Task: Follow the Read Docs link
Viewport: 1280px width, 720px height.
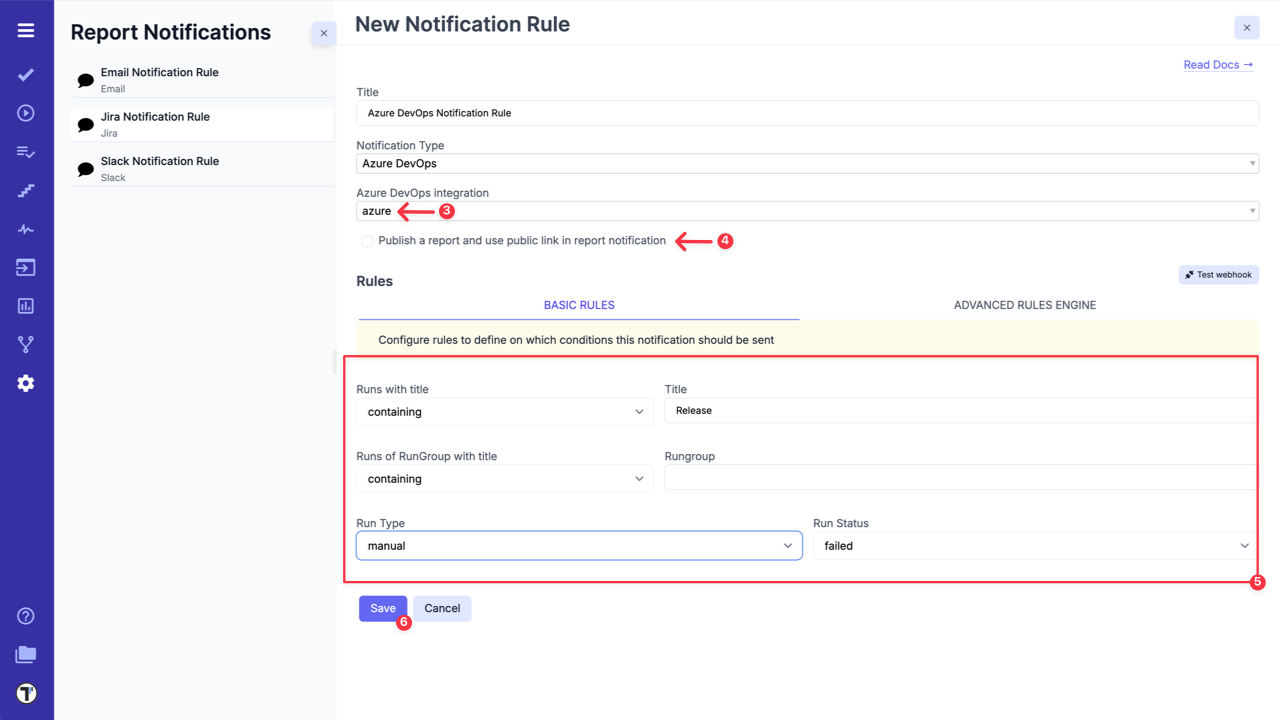Action: point(1217,65)
